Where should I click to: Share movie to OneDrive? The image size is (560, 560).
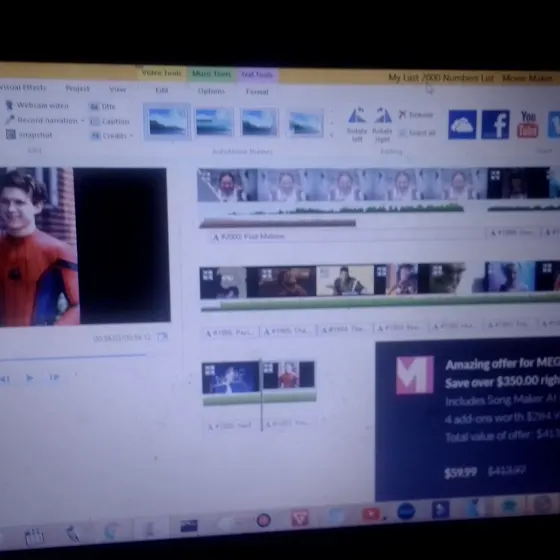(x=462, y=125)
